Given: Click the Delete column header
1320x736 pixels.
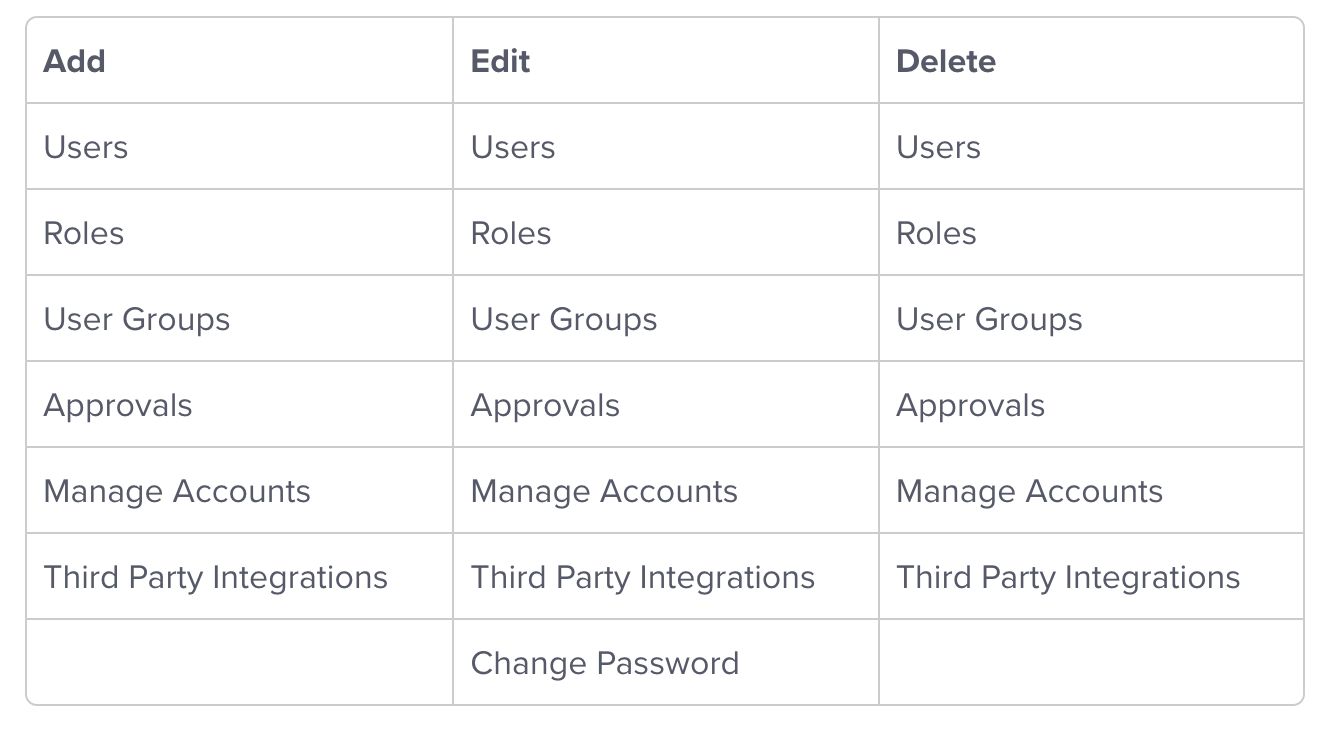Looking at the screenshot, I should point(945,61).
